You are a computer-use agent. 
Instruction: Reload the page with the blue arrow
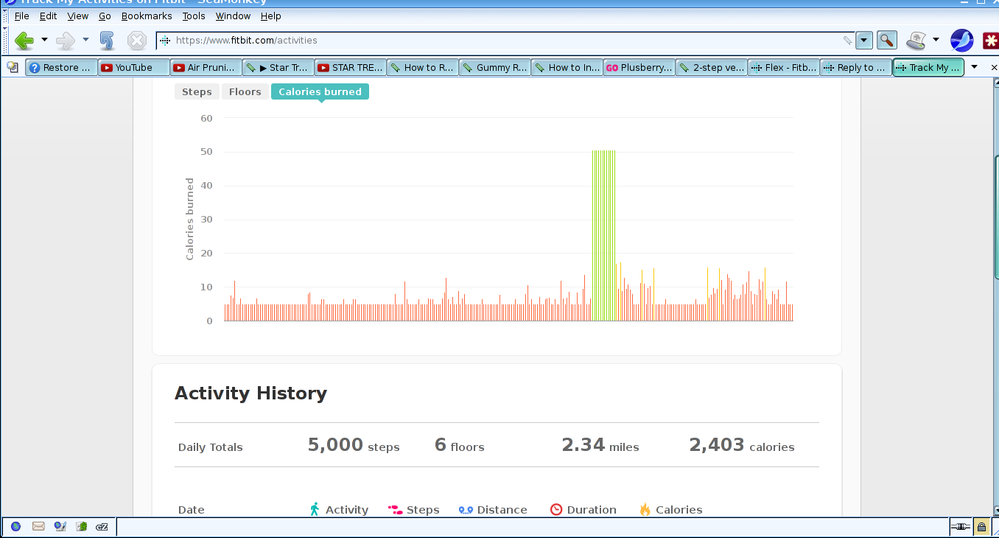[106, 41]
